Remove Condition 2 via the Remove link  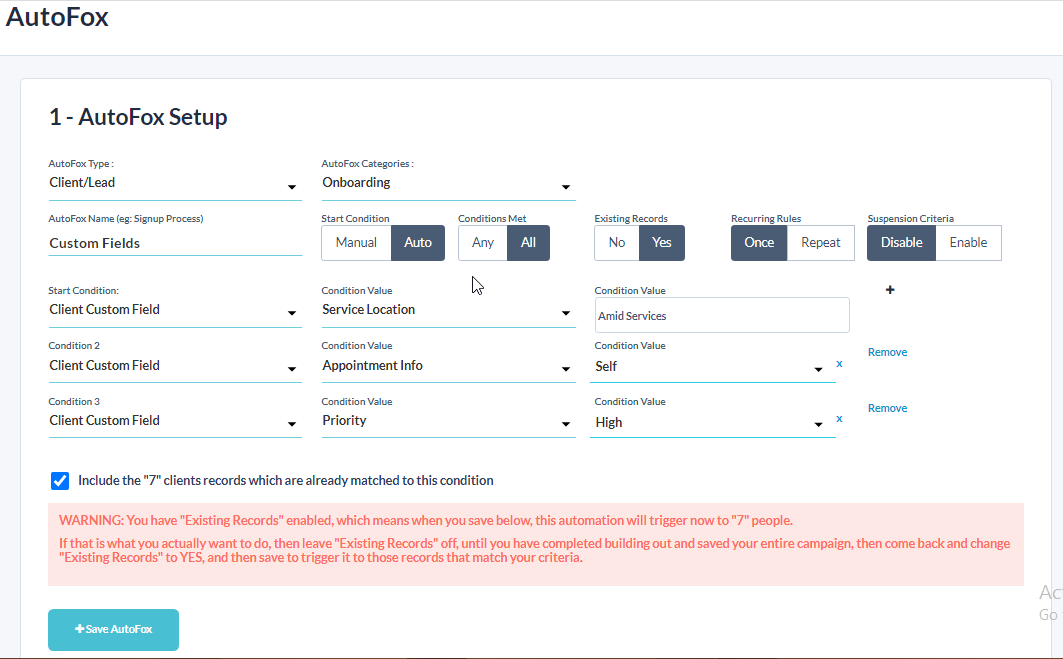coord(887,352)
